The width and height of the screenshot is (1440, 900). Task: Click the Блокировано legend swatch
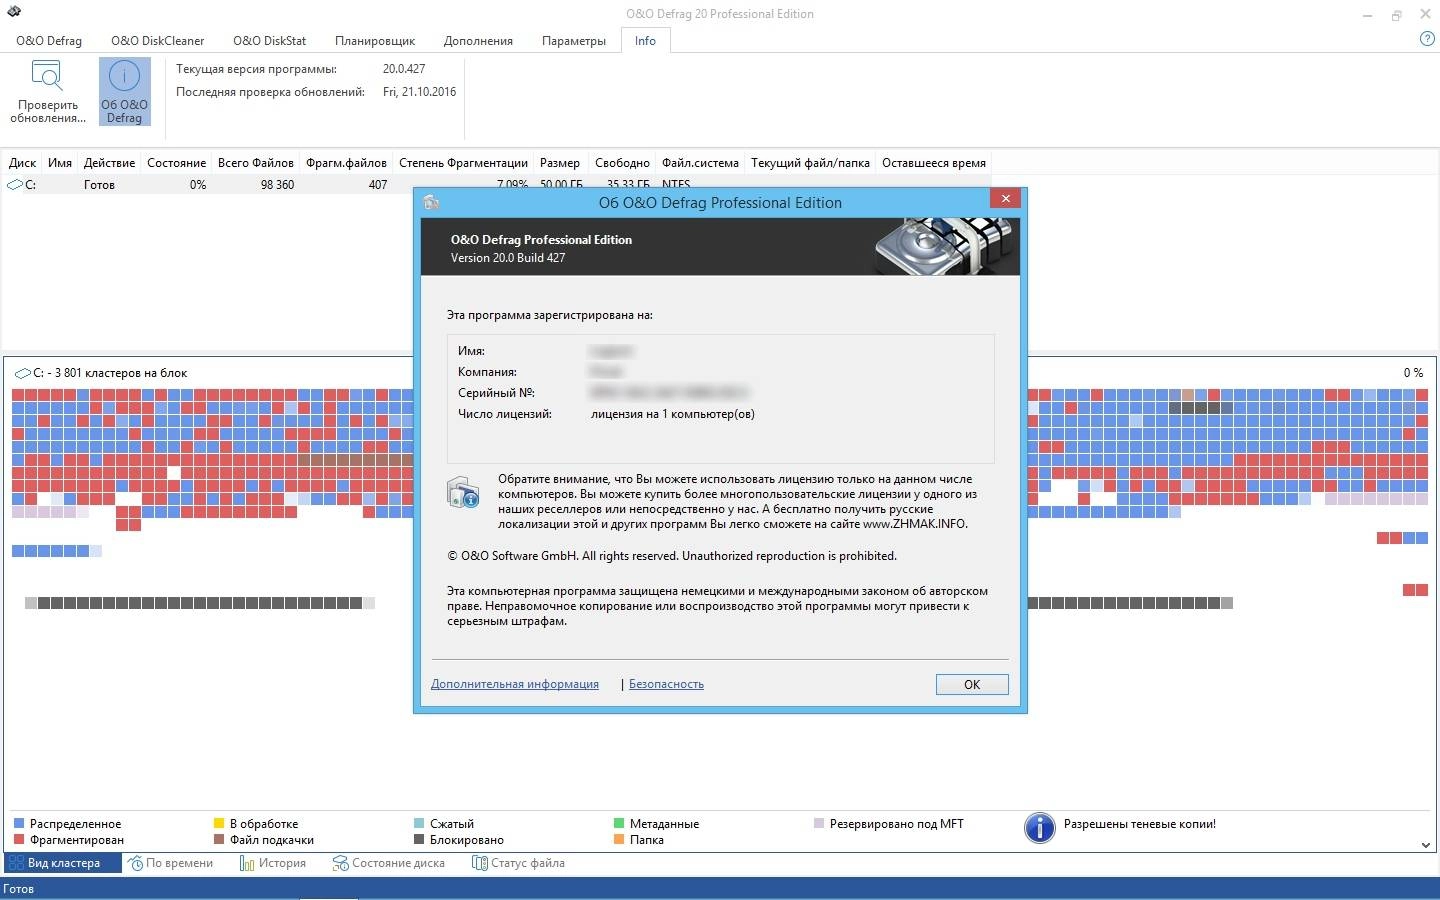419,840
